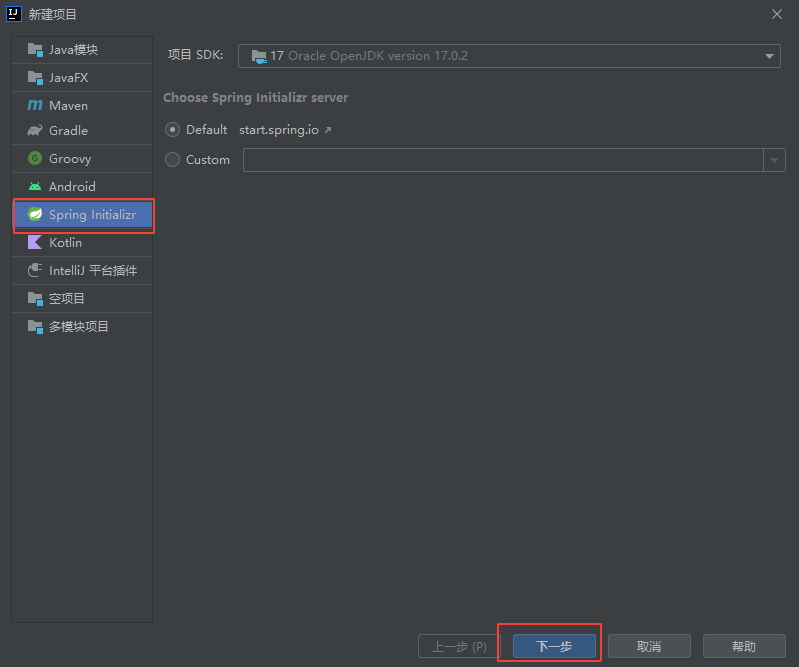Screen dimensions: 799x667
Task: Expand the Custom server URL dropdown arrow
Action: (775, 160)
